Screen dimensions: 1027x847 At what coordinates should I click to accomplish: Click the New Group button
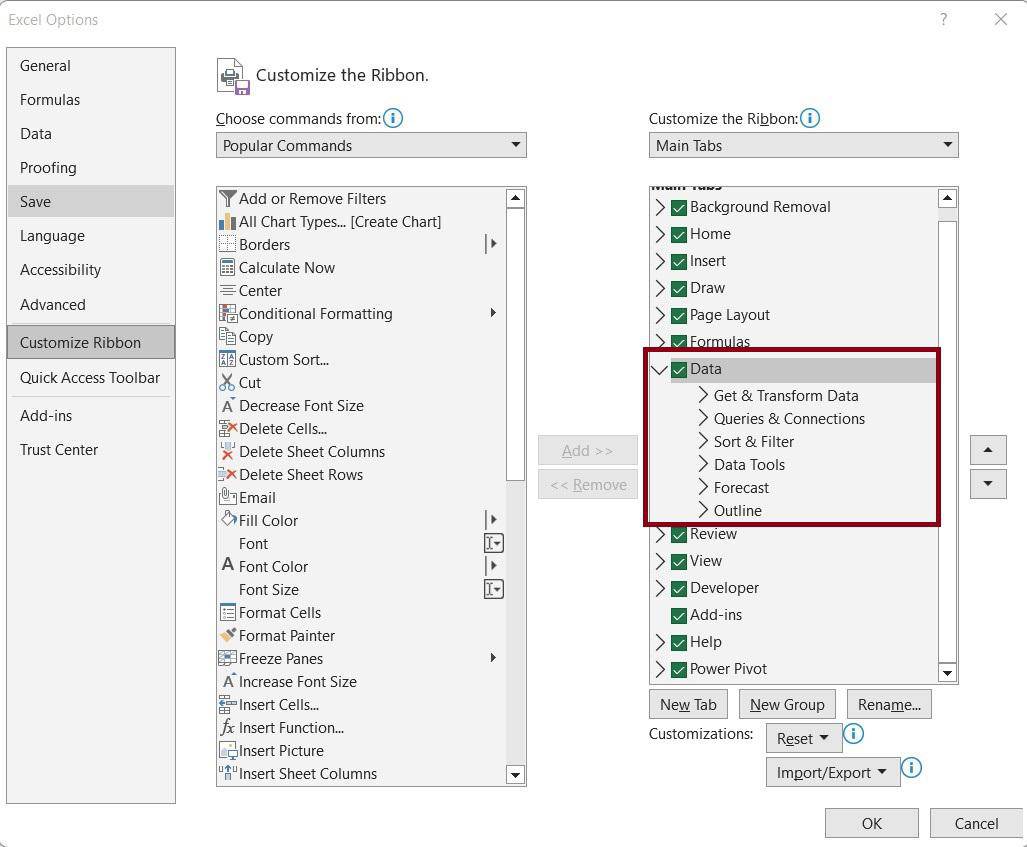(x=787, y=704)
